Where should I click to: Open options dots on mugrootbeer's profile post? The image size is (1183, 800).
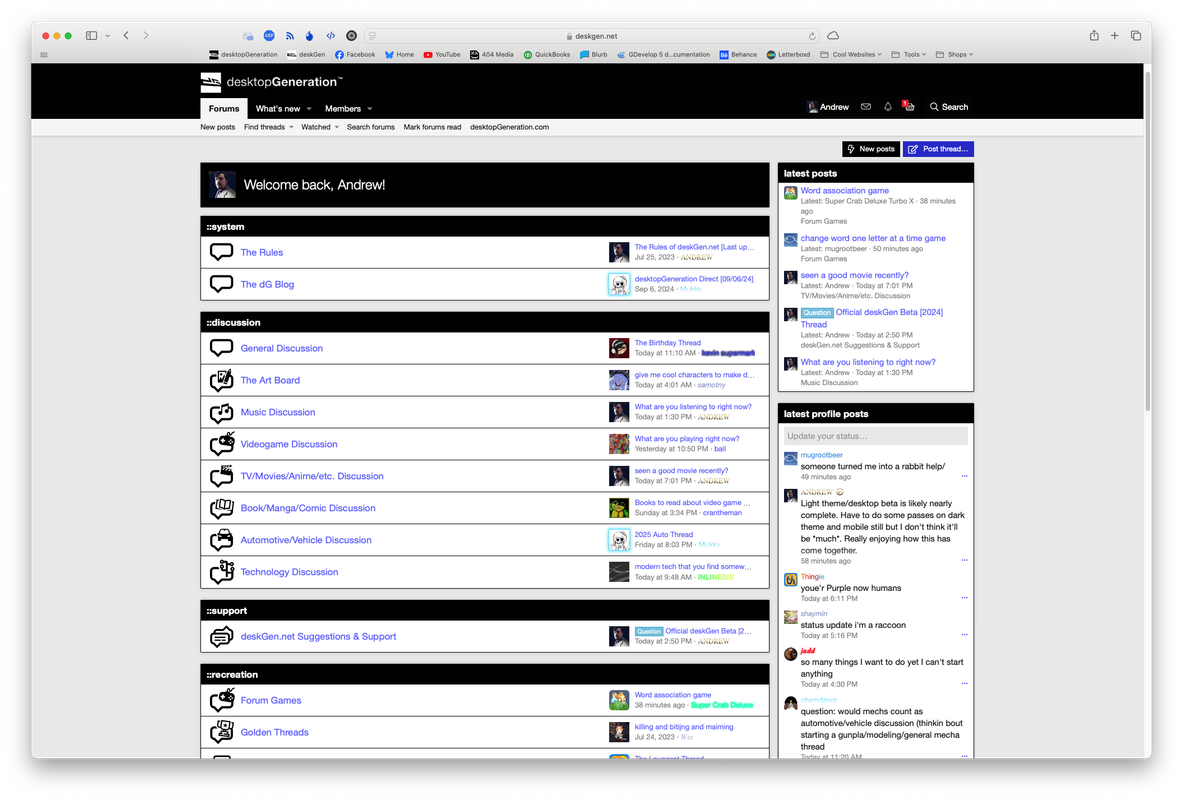pos(964,476)
